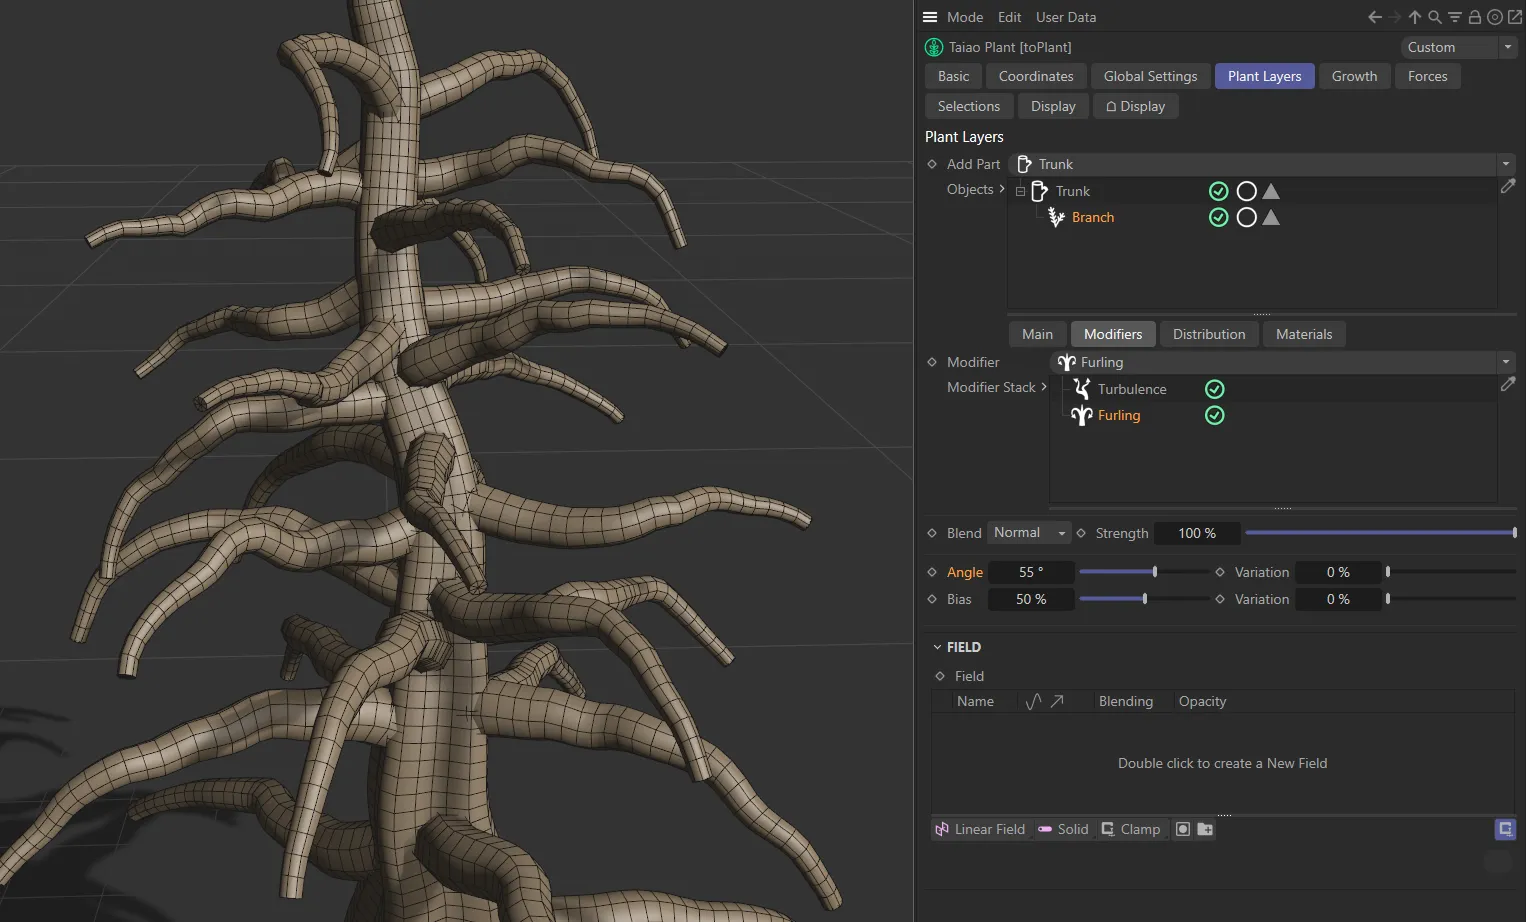
Task: Click the Branch icon next to the Branch layer
Action: (1056, 217)
